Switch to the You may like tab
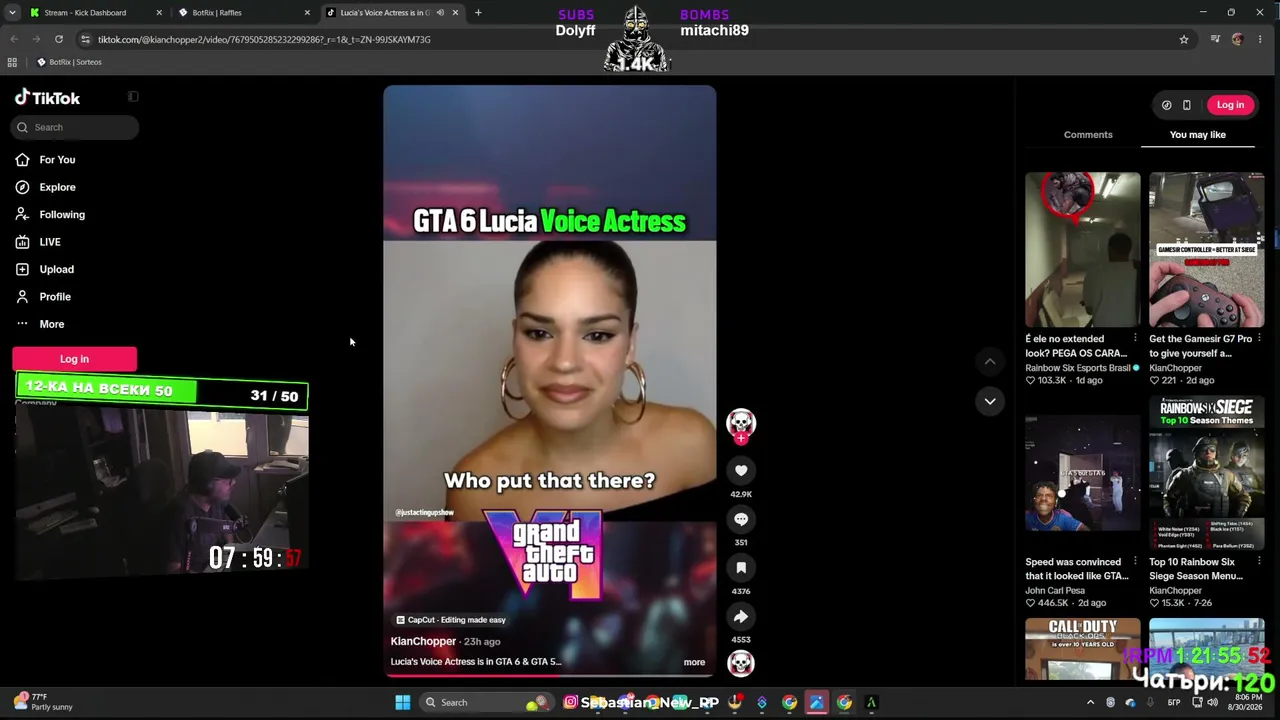1280x720 pixels. pos(1197,134)
